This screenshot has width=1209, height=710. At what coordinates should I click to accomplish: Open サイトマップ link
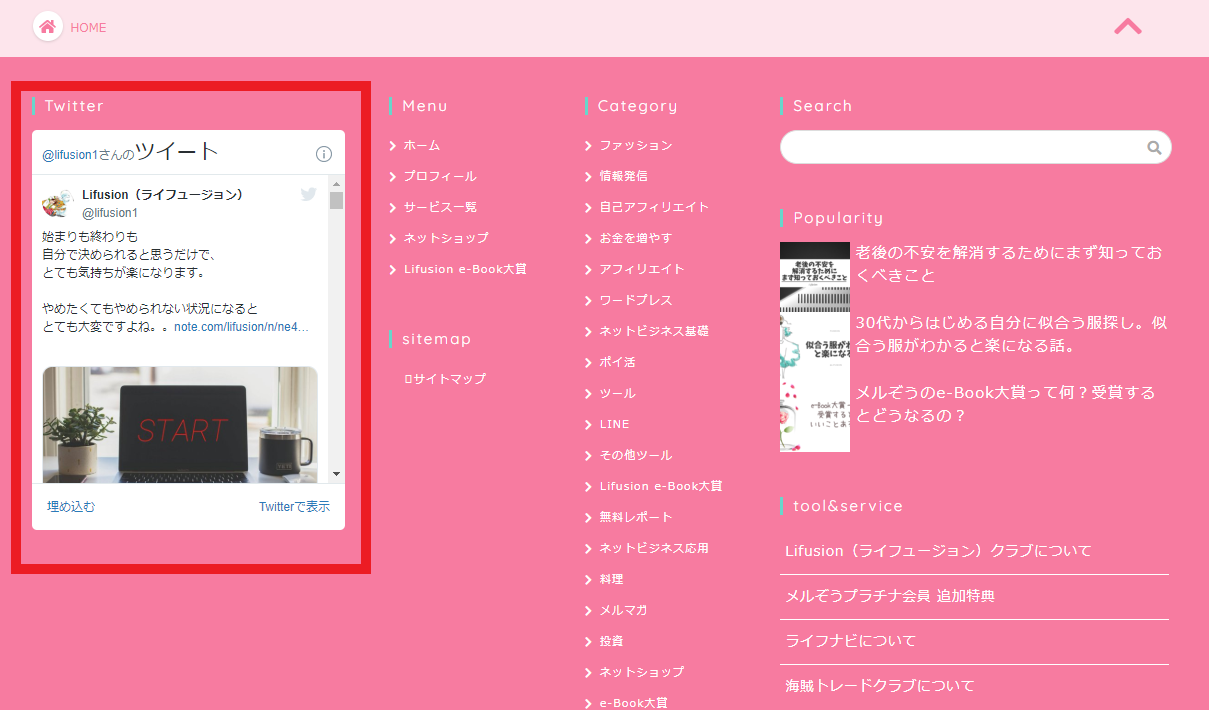click(x=445, y=379)
